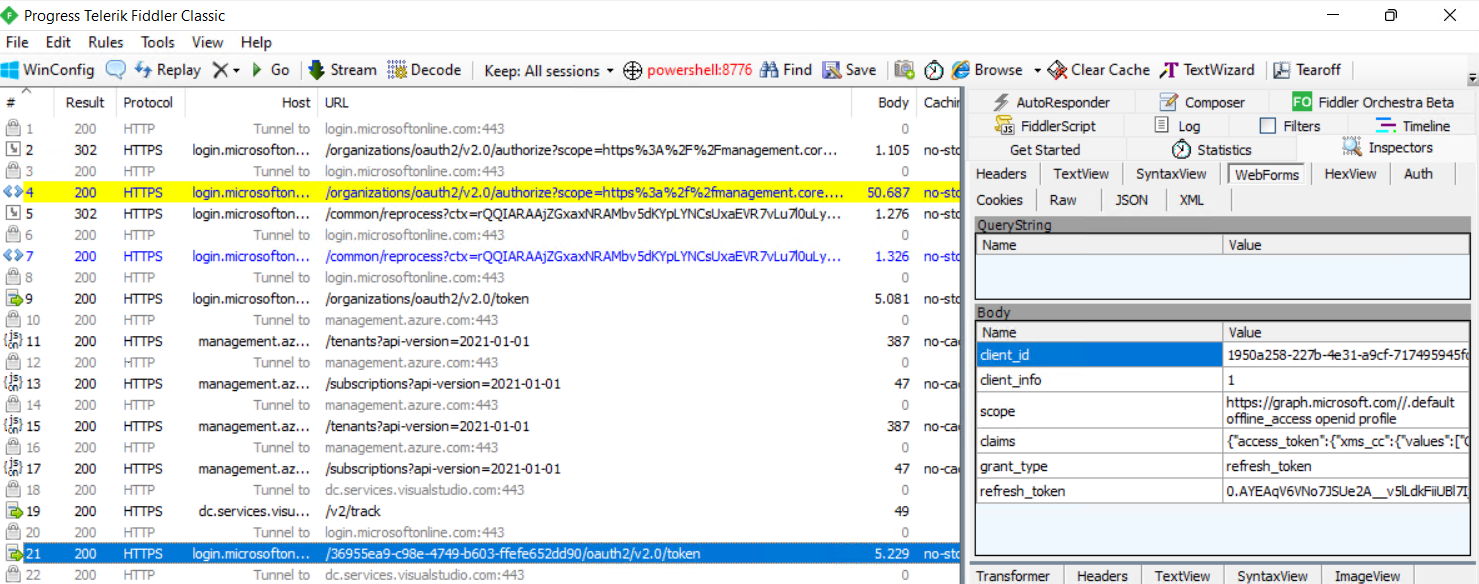Click the Any Process target icon
The image size is (1479, 584).
click(632, 70)
